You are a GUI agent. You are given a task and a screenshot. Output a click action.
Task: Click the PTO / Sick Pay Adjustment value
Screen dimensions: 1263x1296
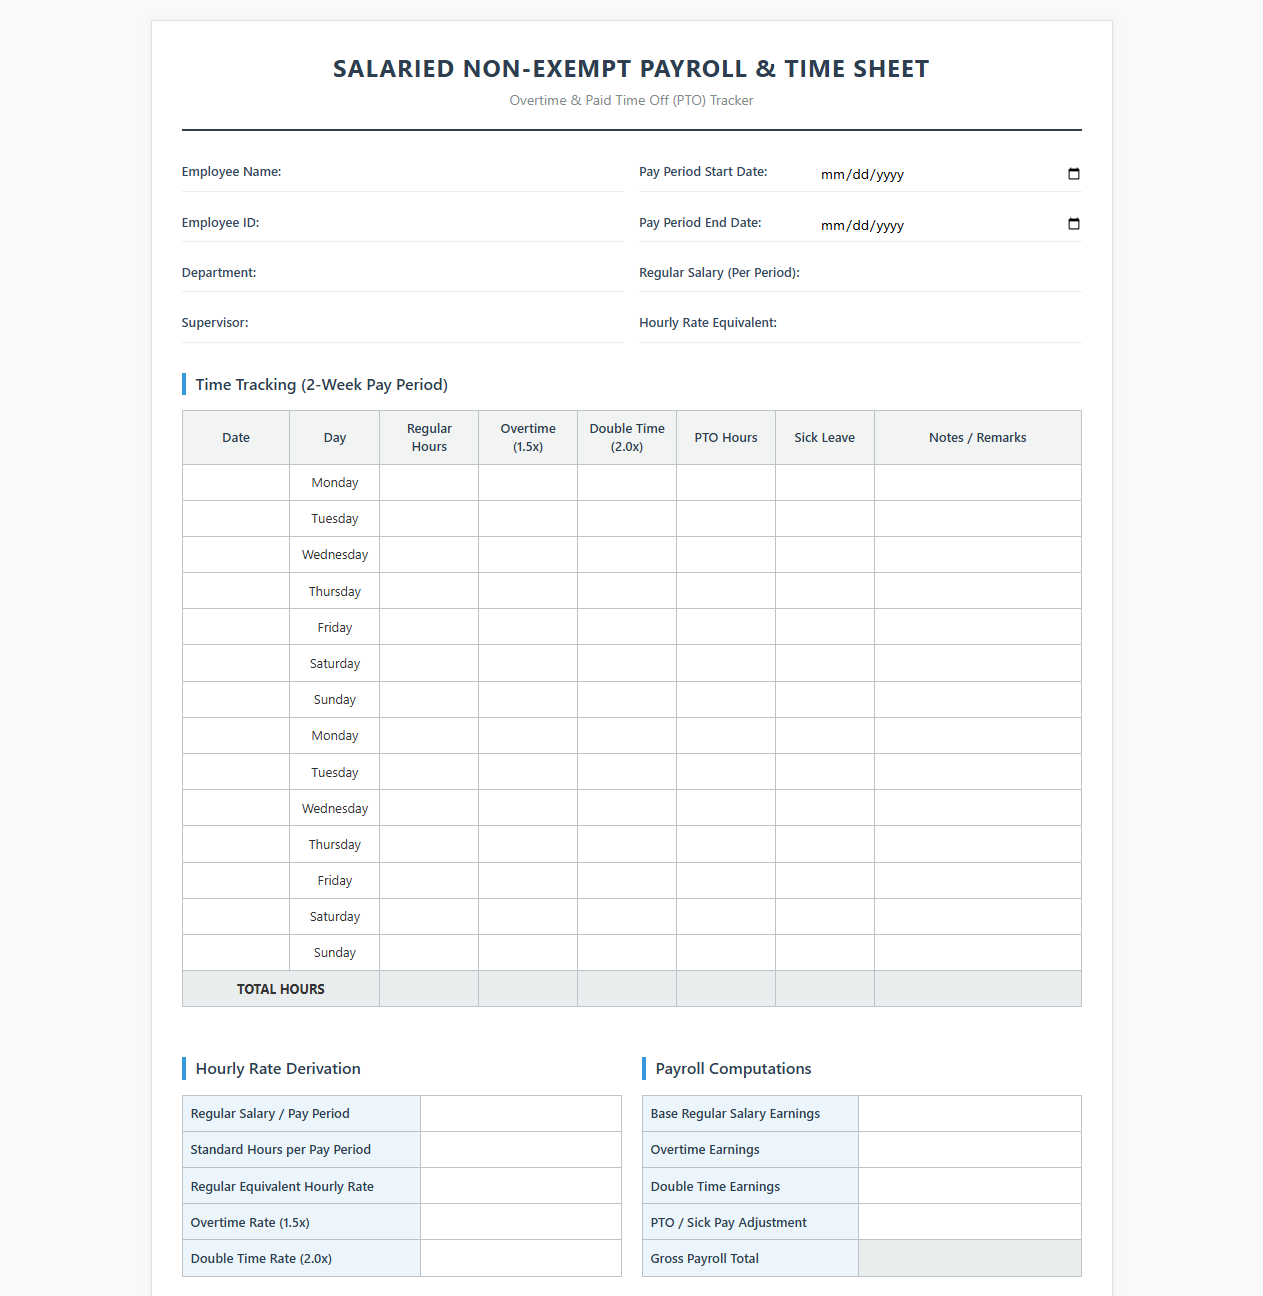tap(970, 1222)
